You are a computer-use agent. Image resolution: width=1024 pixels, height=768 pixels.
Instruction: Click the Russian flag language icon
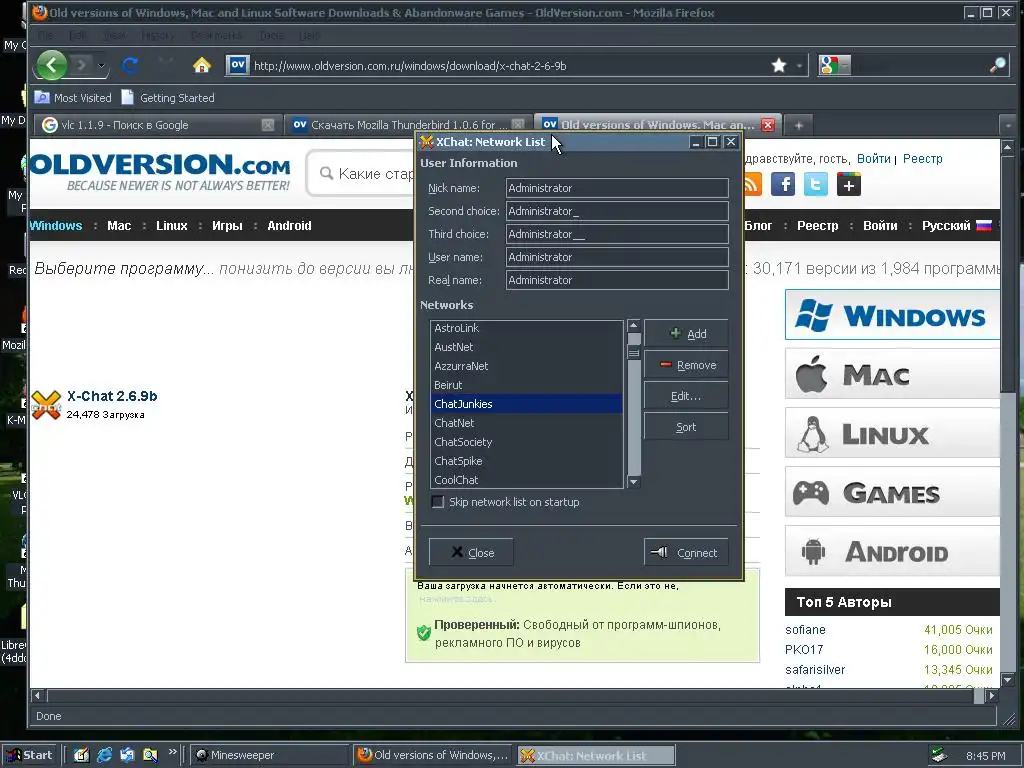tap(984, 226)
